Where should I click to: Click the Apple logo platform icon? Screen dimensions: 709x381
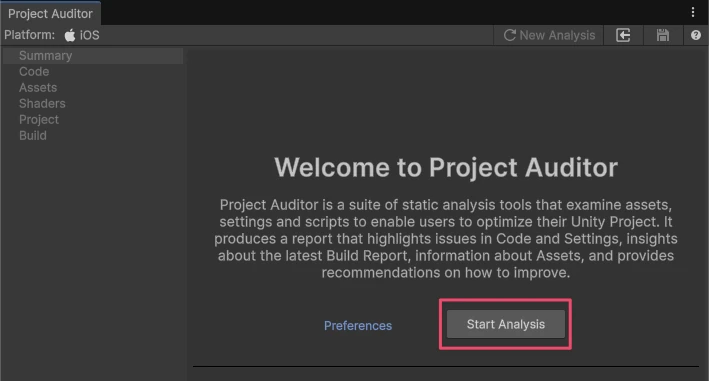point(70,35)
